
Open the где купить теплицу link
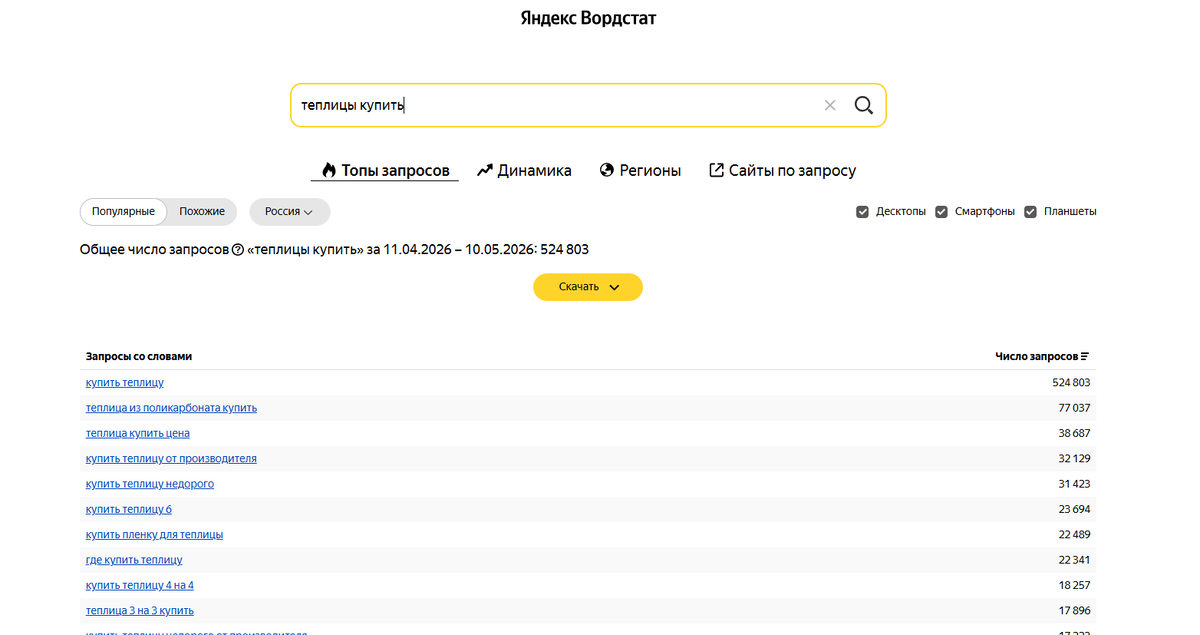click(134, 560)
